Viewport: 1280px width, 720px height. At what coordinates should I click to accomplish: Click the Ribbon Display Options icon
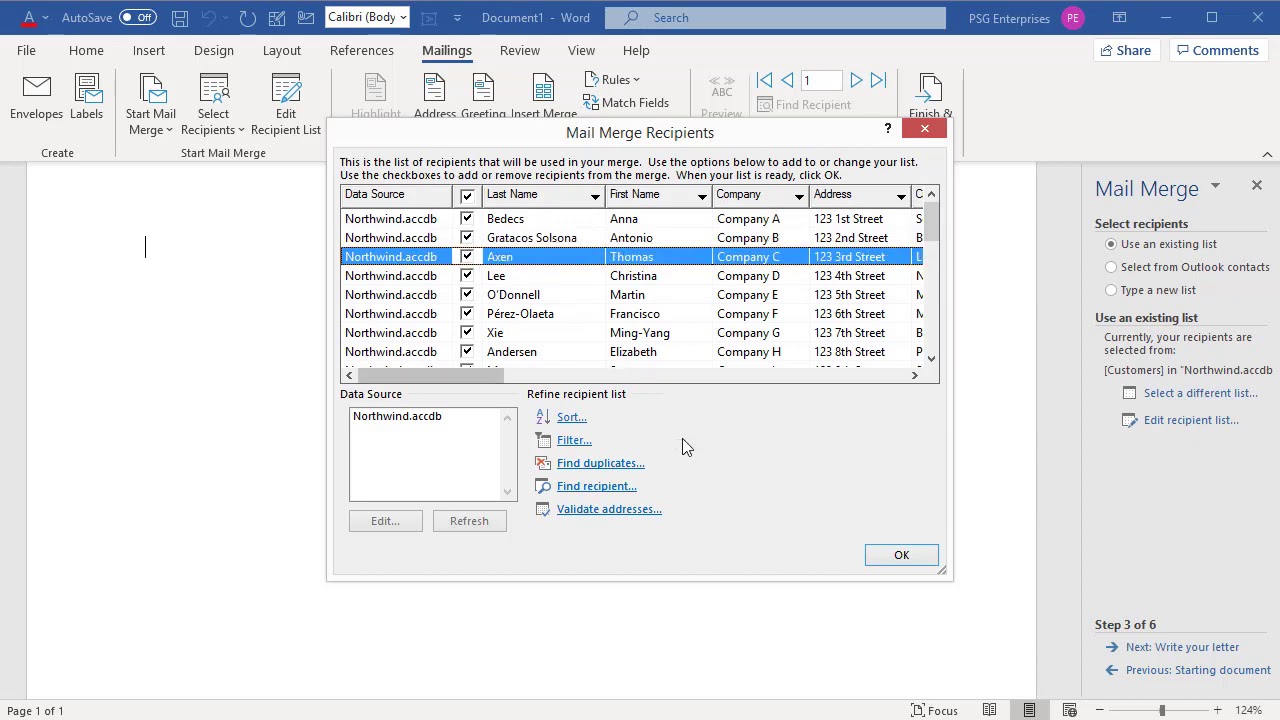pos(1119,17)
